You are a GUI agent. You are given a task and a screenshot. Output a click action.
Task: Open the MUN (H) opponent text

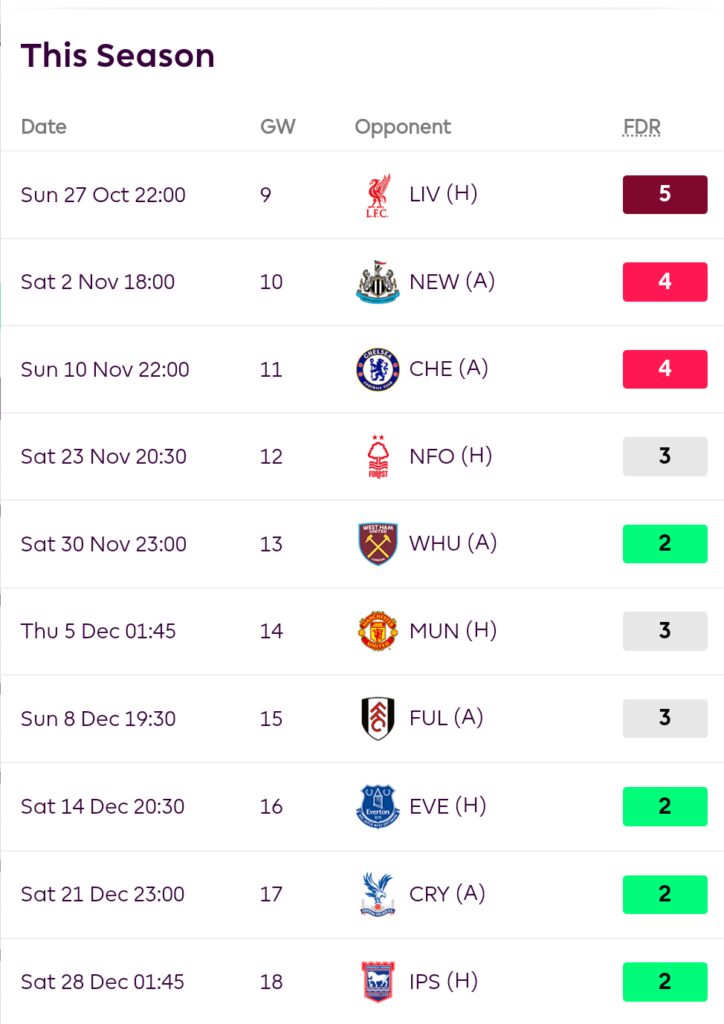click(x=453, y=631)
